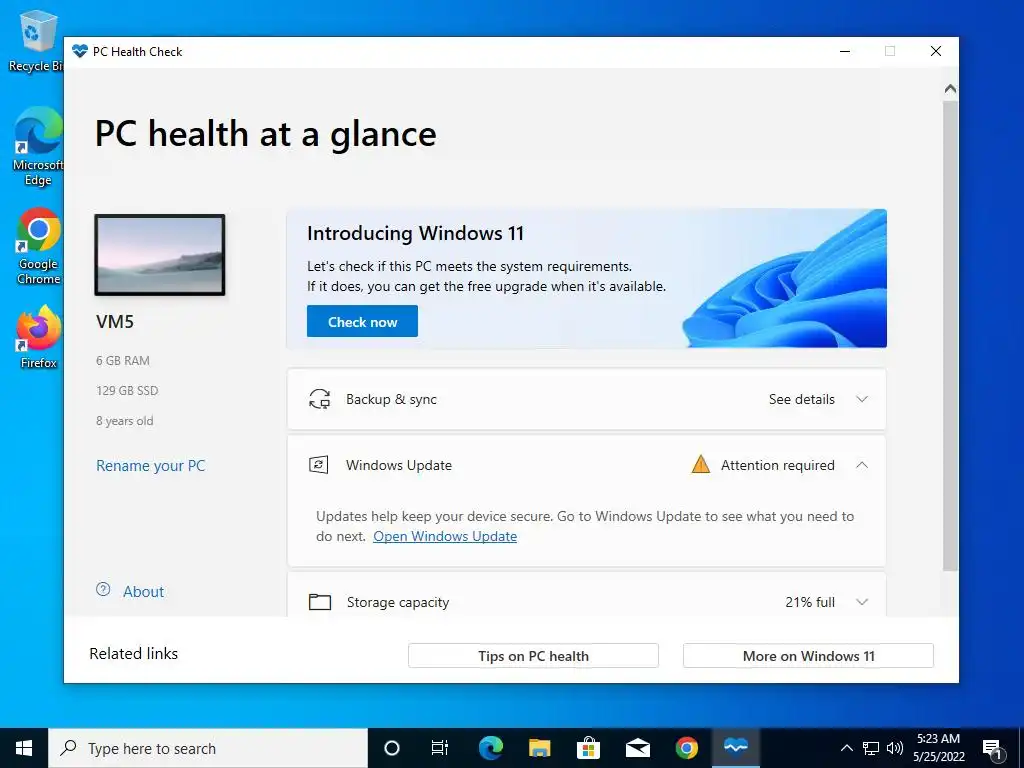Image resolution: width=1024 pixels, height=768 pixels.
Task: Open the Windows Start menu
Action: (24, 748)
